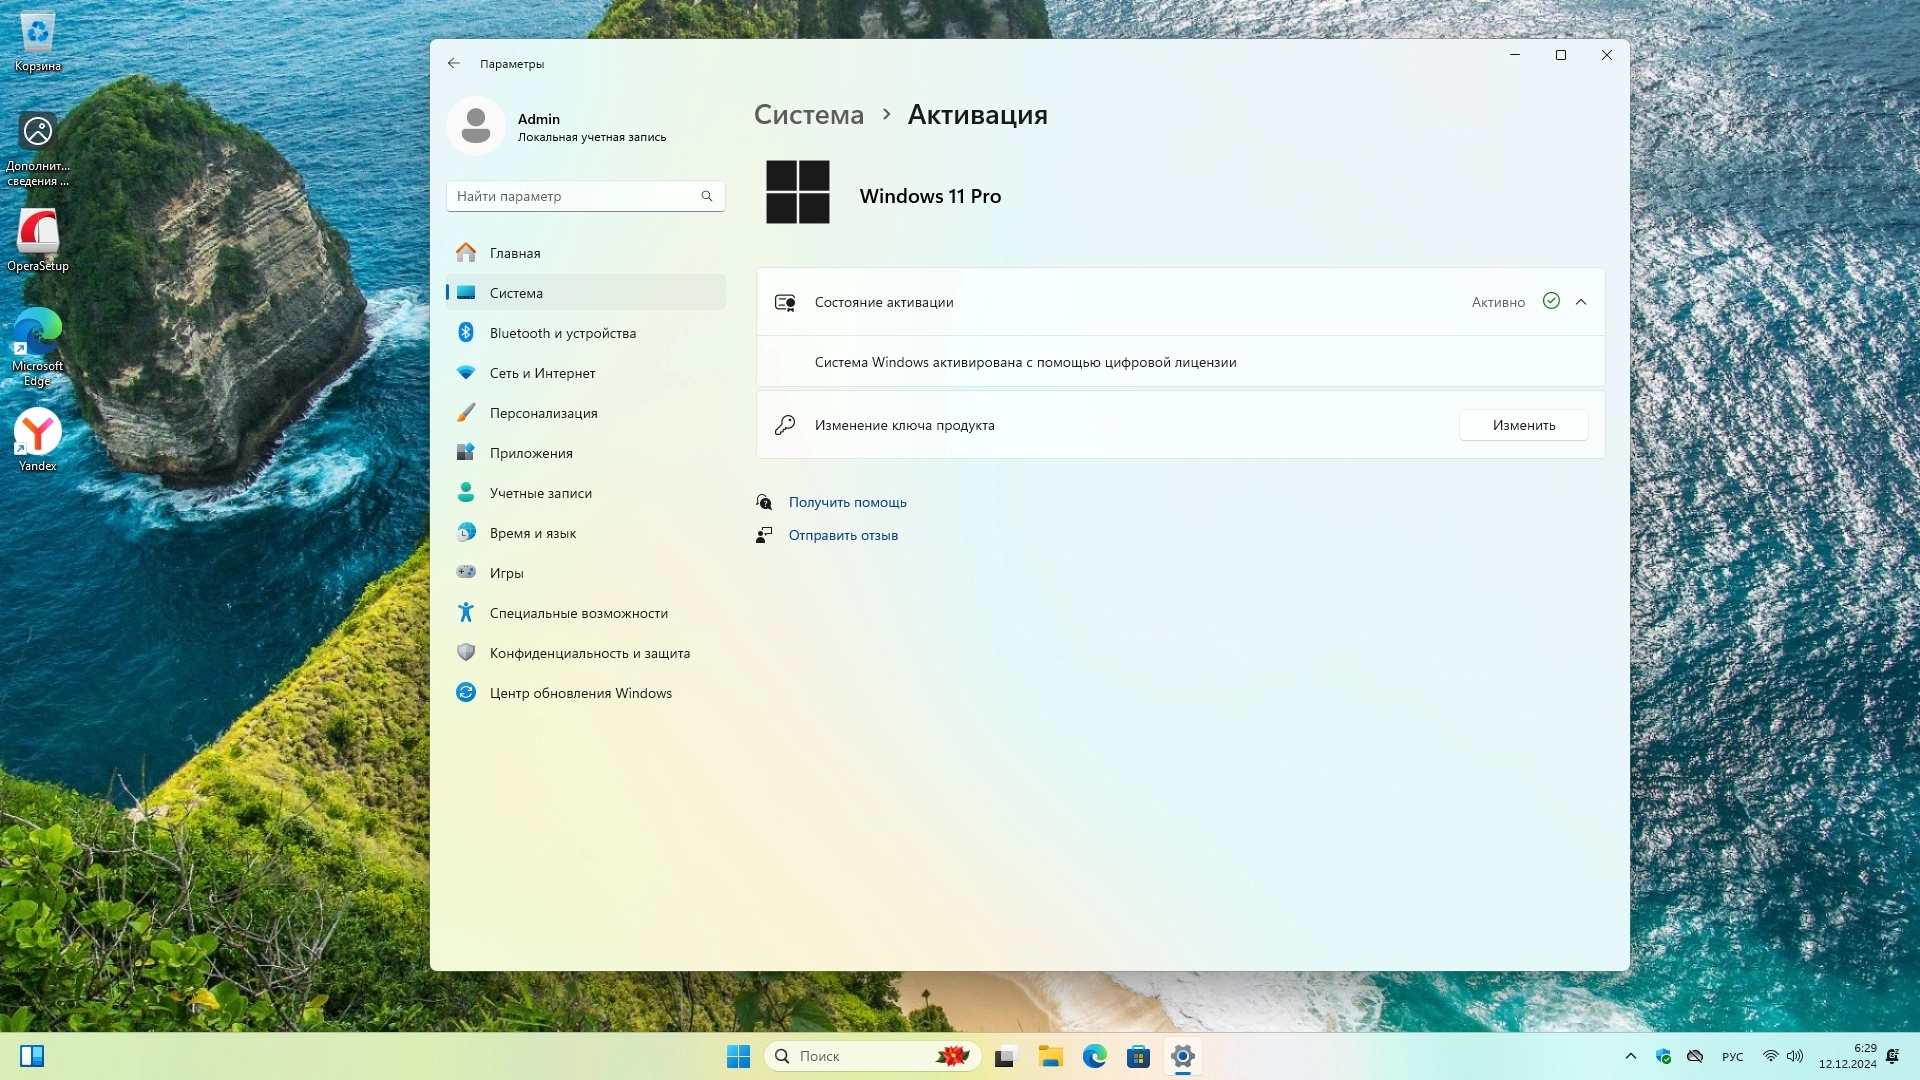Open the Windows Start menu button
This screenshot has width=1920, height=1080.
coord(738,1056)
